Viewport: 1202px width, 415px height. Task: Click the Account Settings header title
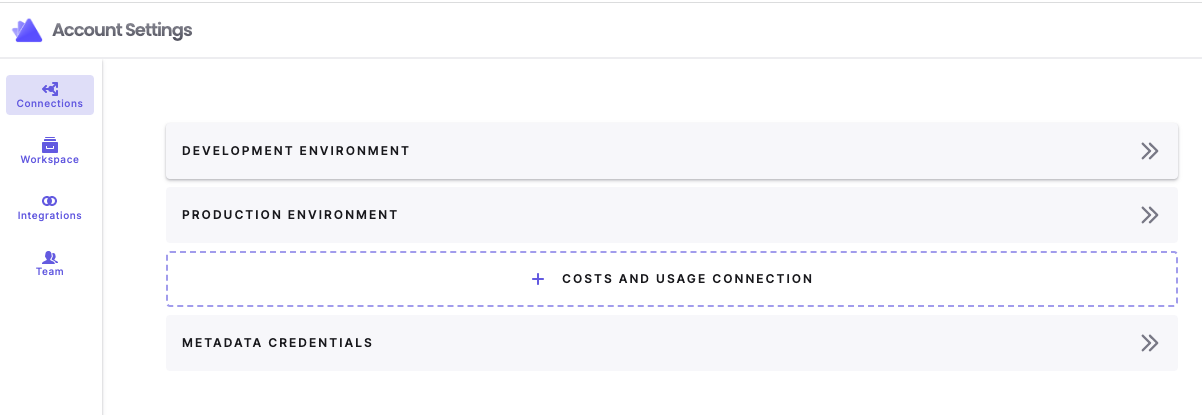tap(122, 30)
